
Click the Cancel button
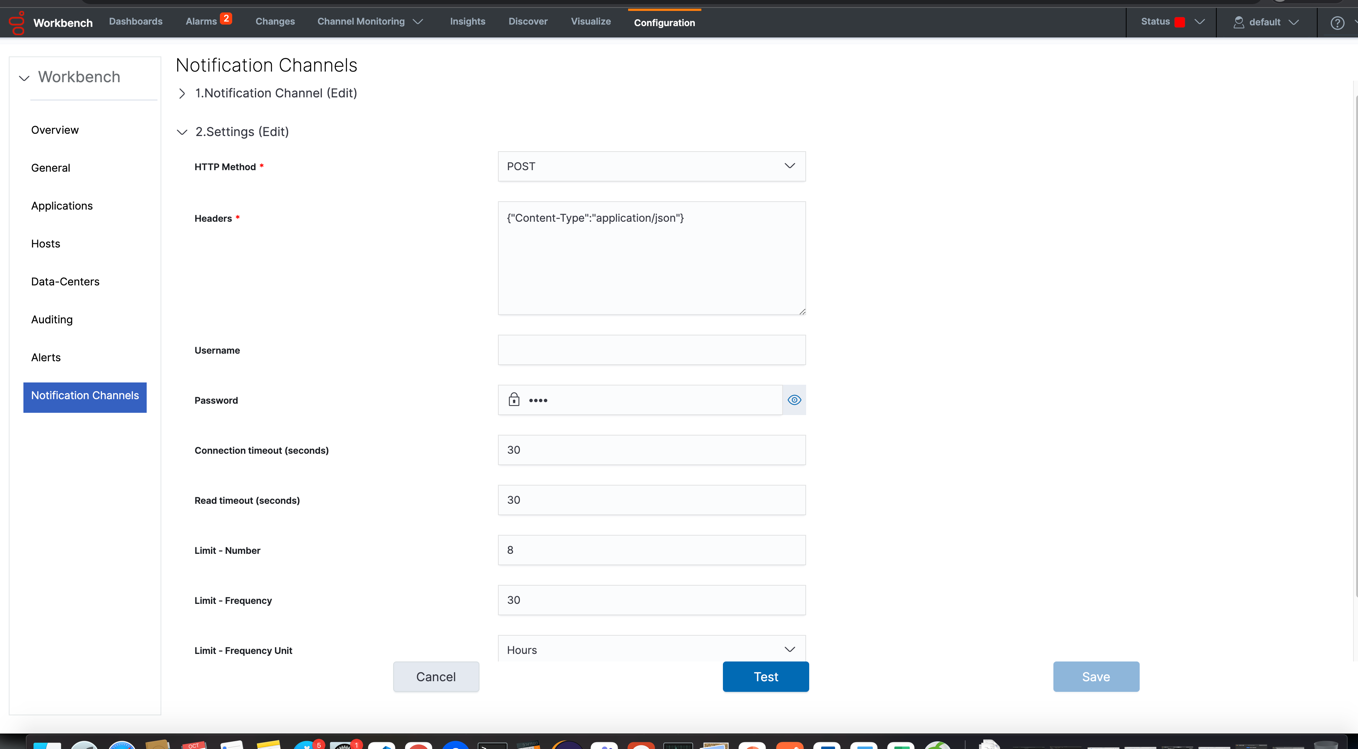click(436, 677)
